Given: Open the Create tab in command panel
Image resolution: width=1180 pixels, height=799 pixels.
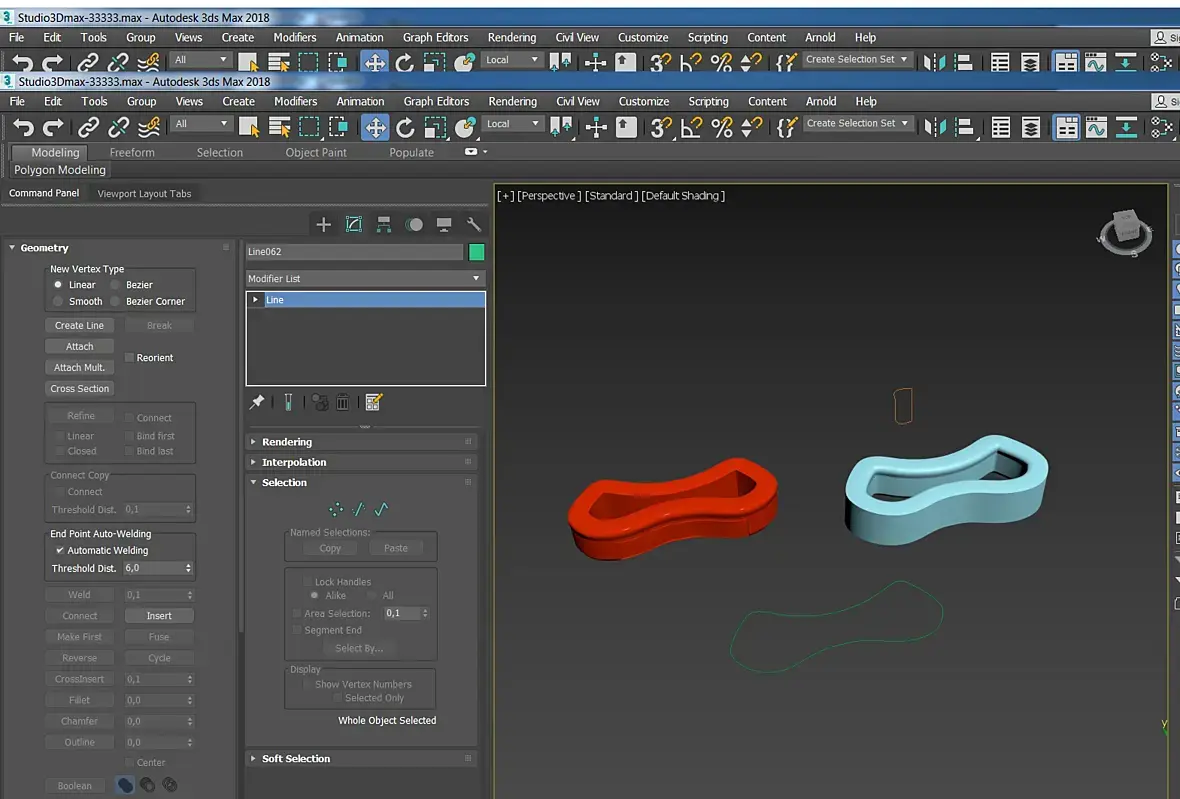Looking at the screenshot, I should pos(323,225).
